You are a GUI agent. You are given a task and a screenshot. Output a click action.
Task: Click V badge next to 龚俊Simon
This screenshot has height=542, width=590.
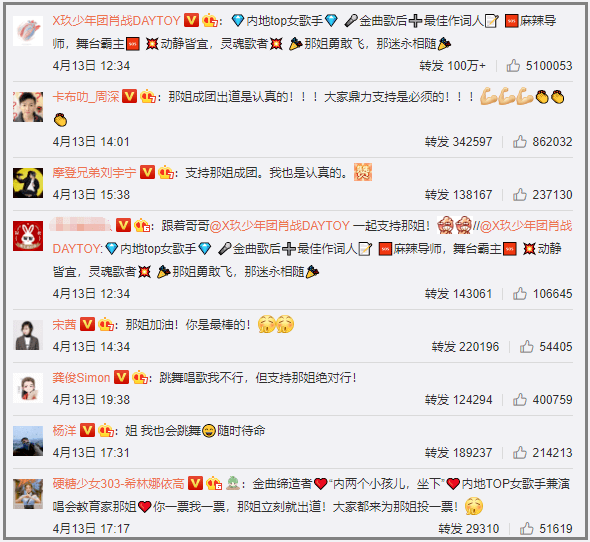[121, 377]
